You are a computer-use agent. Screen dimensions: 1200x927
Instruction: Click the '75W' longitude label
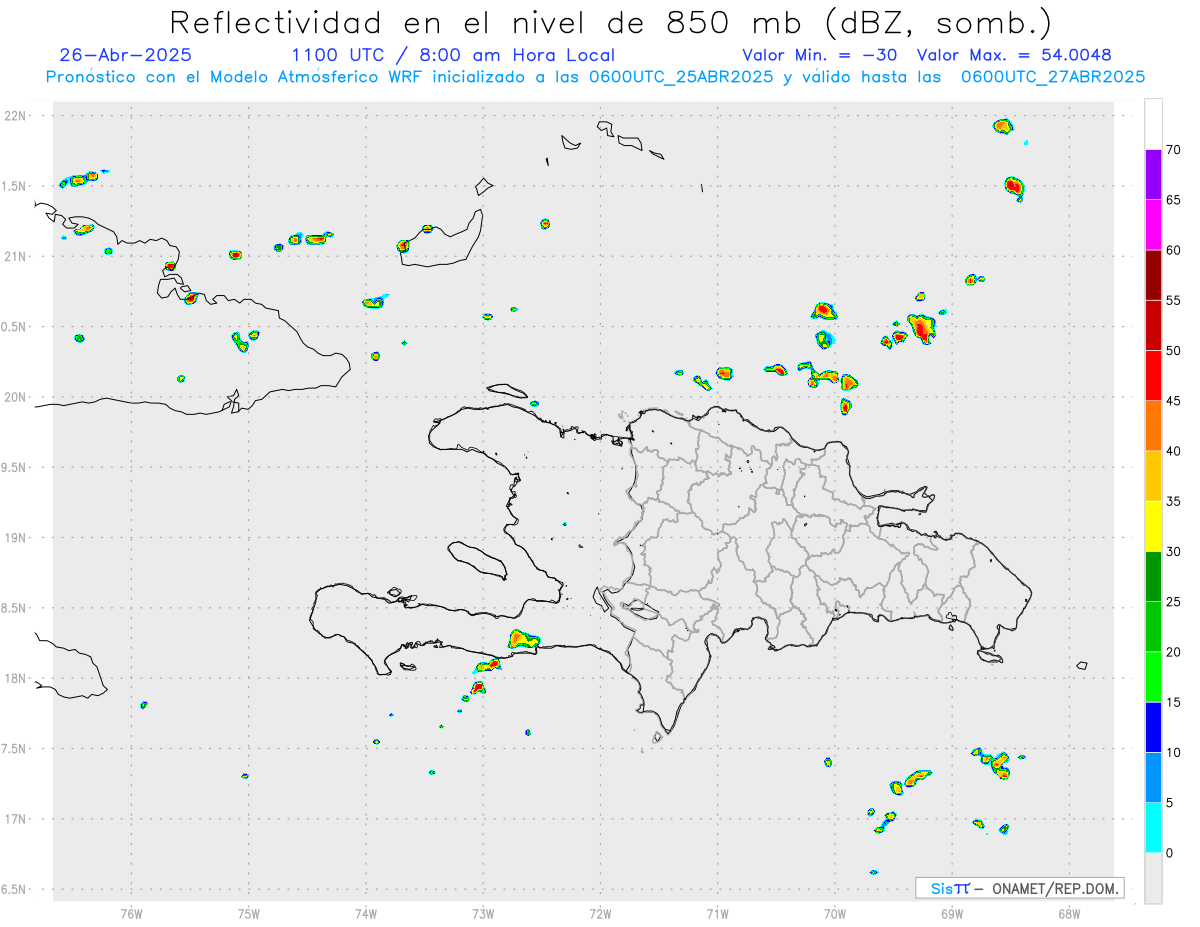[x=249, y=914]
